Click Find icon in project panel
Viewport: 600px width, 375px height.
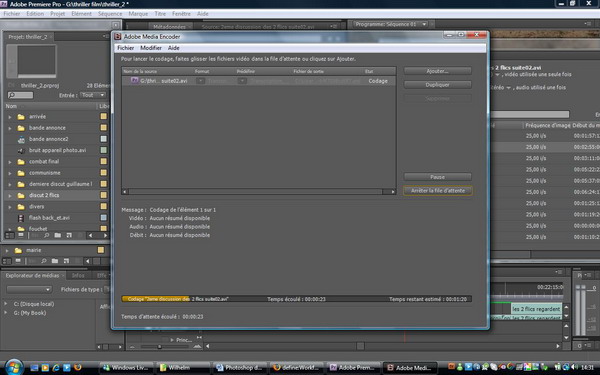click(x=46, y=235)
